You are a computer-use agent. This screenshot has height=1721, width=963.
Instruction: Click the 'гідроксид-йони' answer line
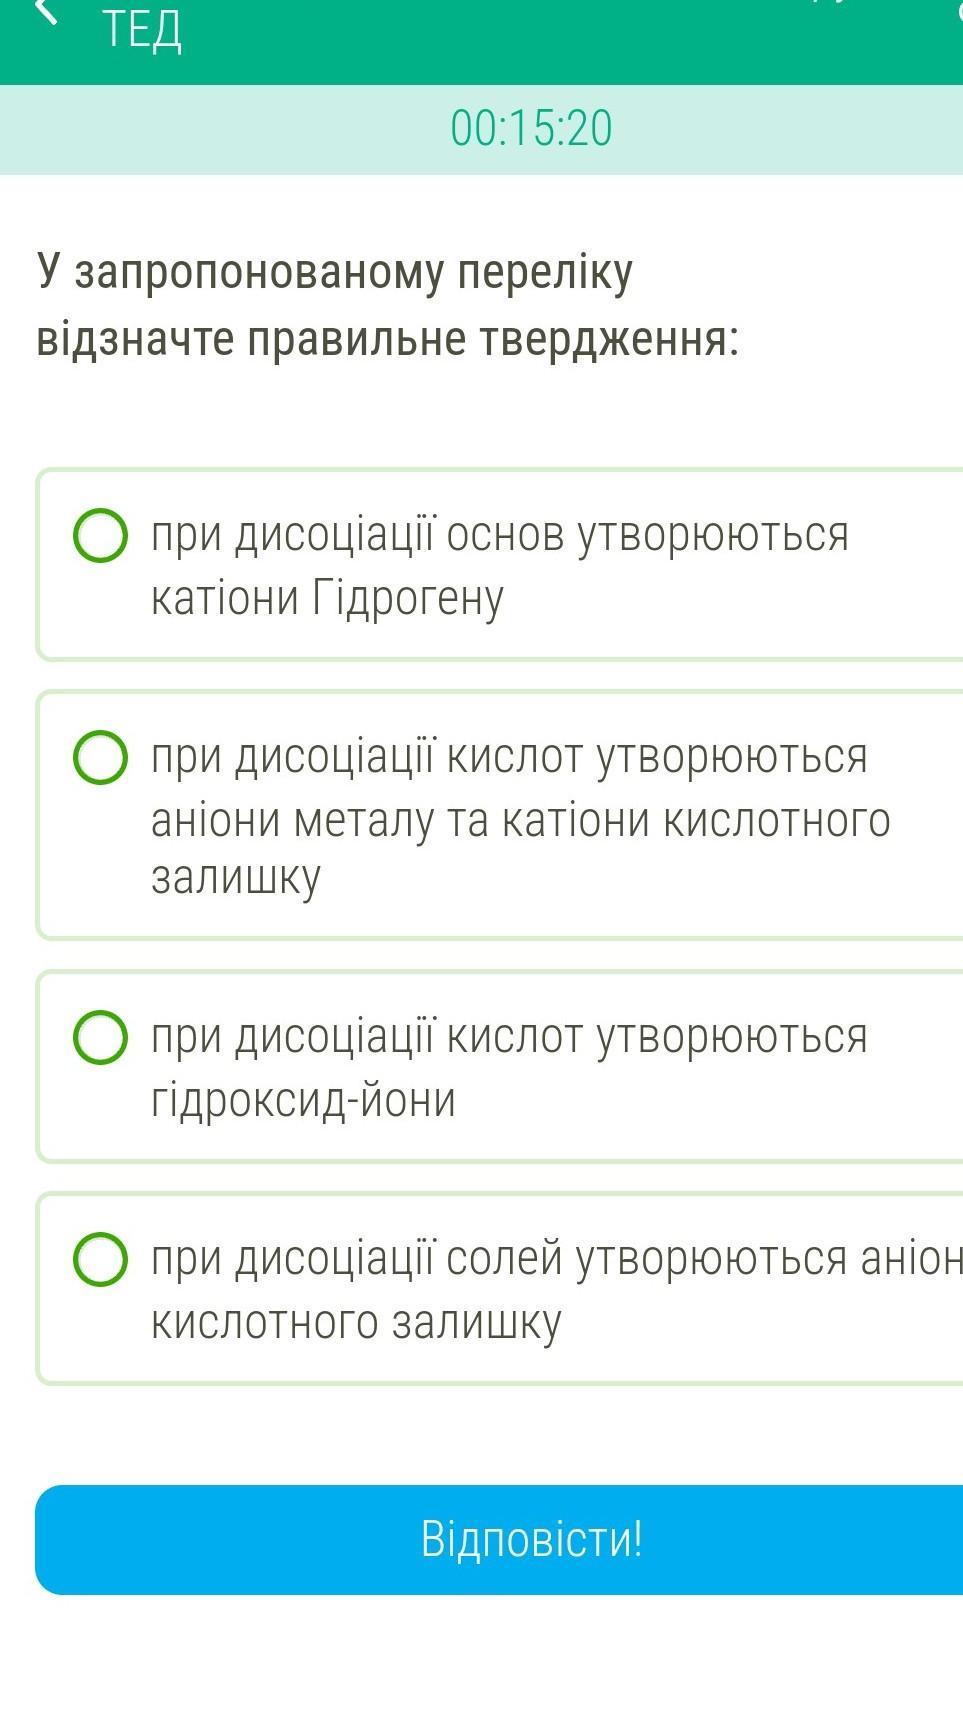click(x=303, y=1100)
